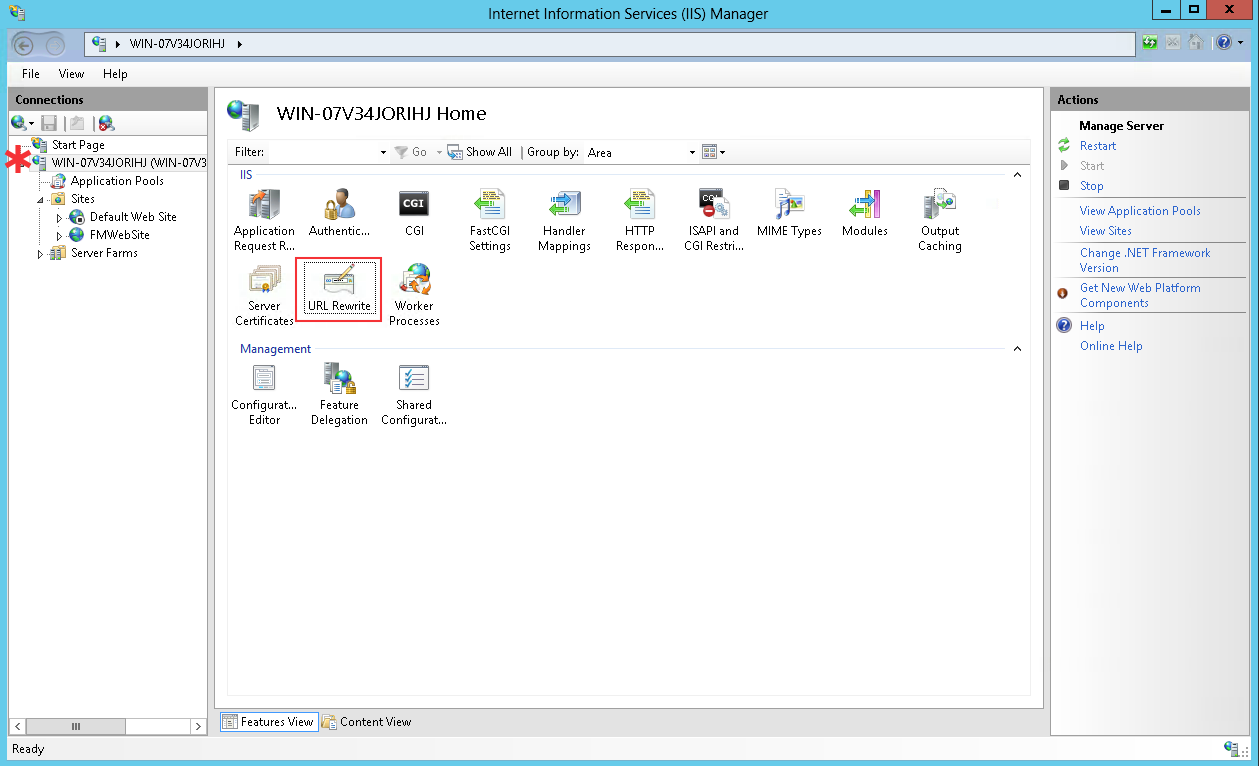The width and height of the screenshot is (1259, 766).
Task: Select Default Web Site in tree
Action: click(x=133, y=217)
